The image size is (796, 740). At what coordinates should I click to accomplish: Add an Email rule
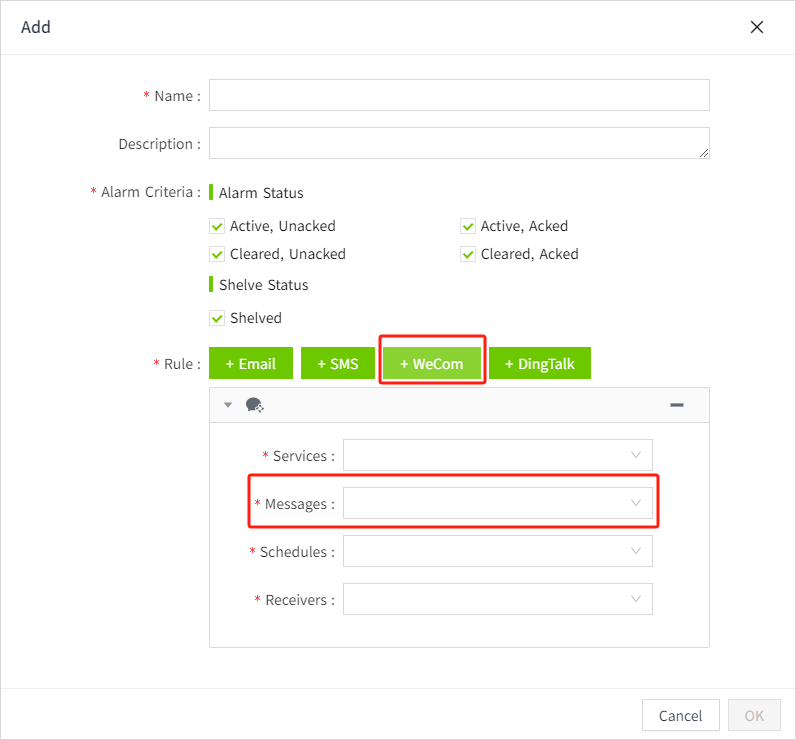coord(250,364)
